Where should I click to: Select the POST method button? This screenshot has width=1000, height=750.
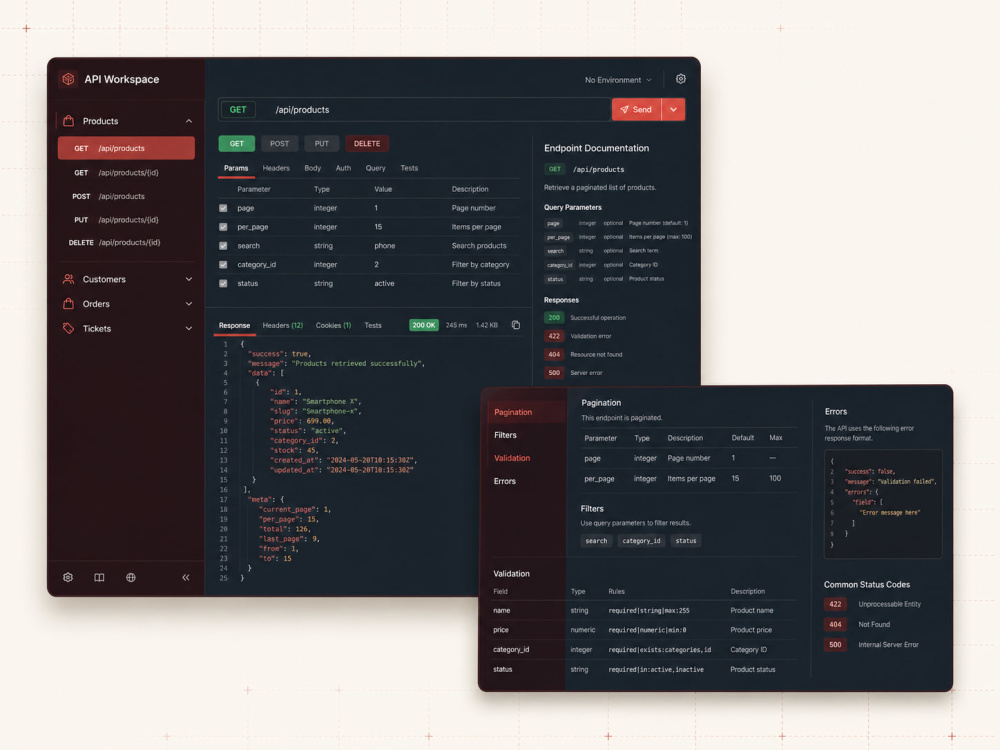coord(279,143)
